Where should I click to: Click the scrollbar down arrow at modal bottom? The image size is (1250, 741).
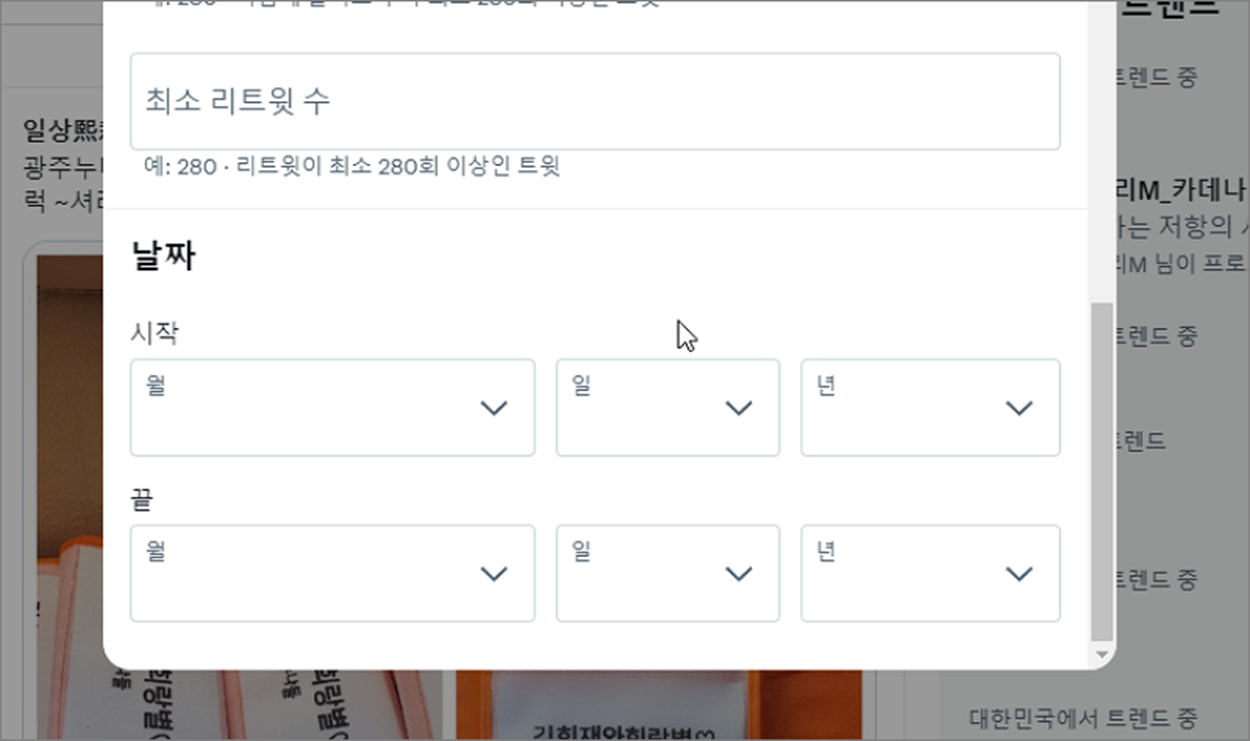(1101, 654)
